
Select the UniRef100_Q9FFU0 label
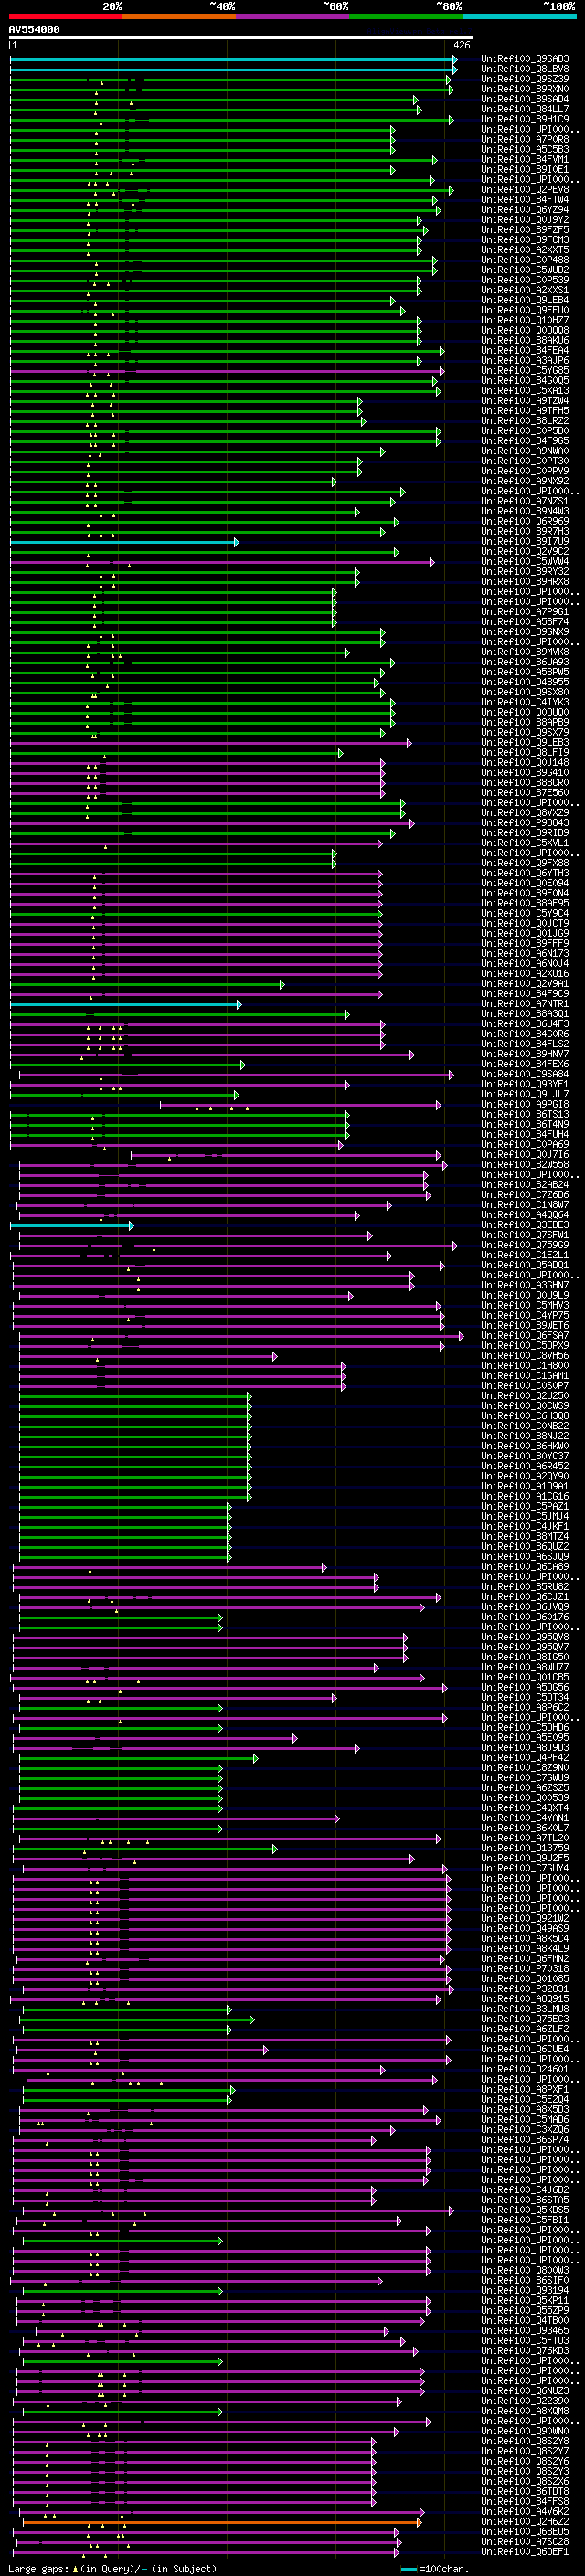pyautogui.click(x=525, y=310)
